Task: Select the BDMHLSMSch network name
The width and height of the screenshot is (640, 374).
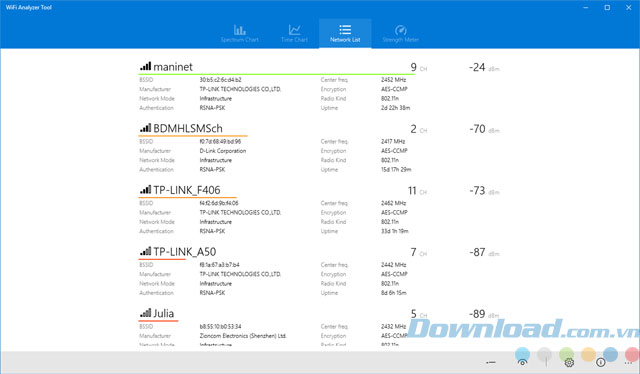Action: tap(188, 129)
